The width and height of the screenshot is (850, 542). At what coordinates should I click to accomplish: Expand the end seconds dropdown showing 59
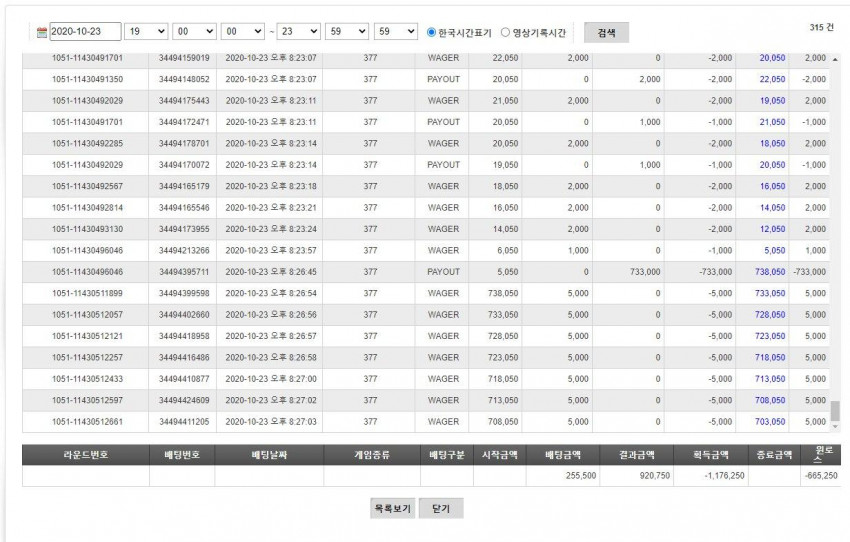tap(396, 31)
